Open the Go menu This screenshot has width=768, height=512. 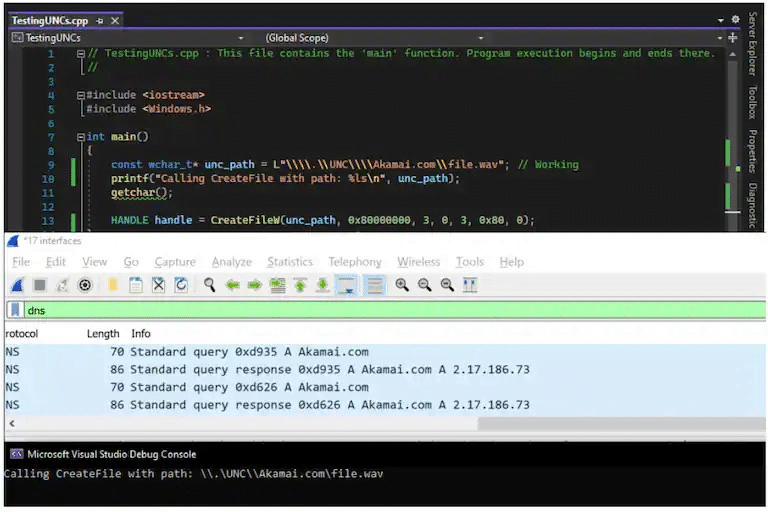pos(131,262)
